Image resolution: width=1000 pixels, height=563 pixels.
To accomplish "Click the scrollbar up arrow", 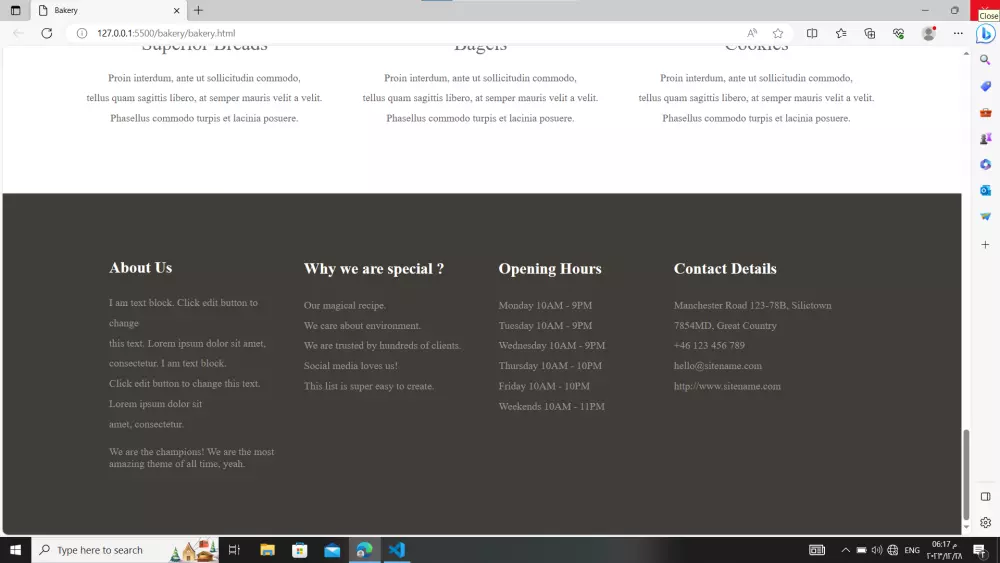I will (x=966, y=54).
